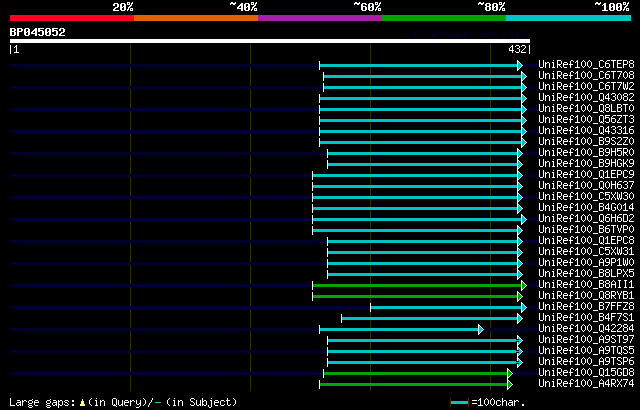Open the UniRef100_Q43082 hit label
Viewport: 640px width, 410px height.
point(586,97)
